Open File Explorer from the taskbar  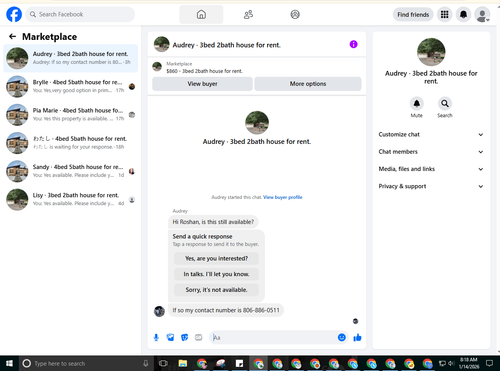click(183, 363)
